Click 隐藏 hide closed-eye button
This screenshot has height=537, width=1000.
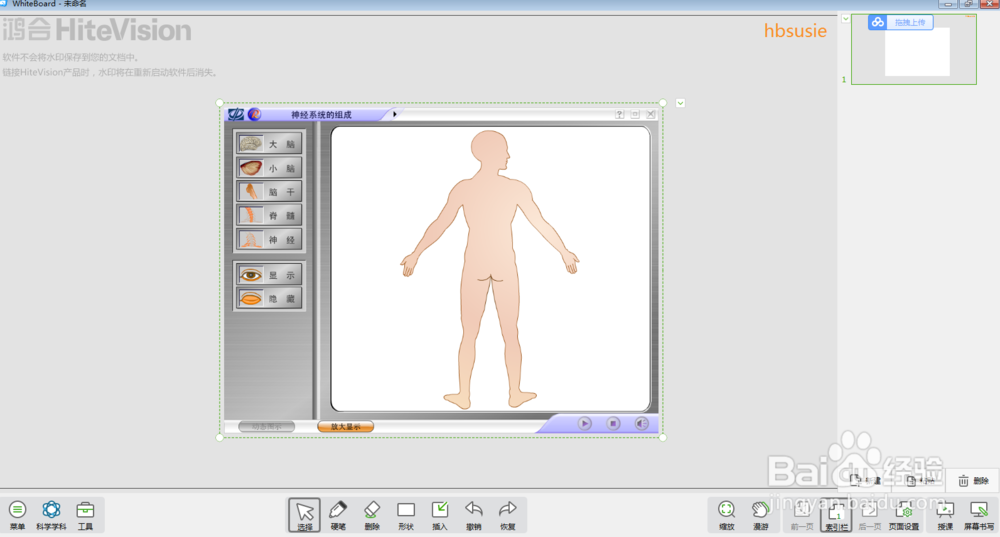269,298
